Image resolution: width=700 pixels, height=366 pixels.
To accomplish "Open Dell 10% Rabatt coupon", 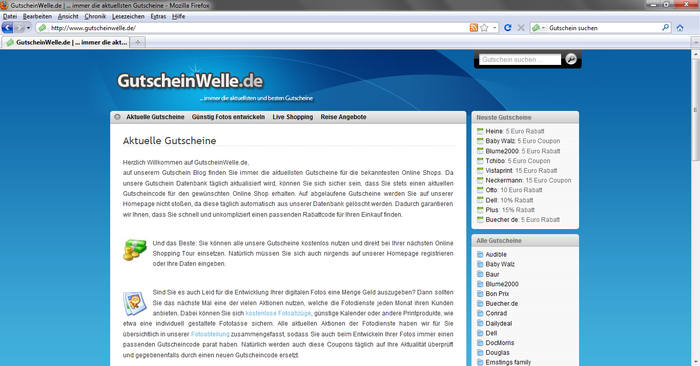I will point(509,200).
